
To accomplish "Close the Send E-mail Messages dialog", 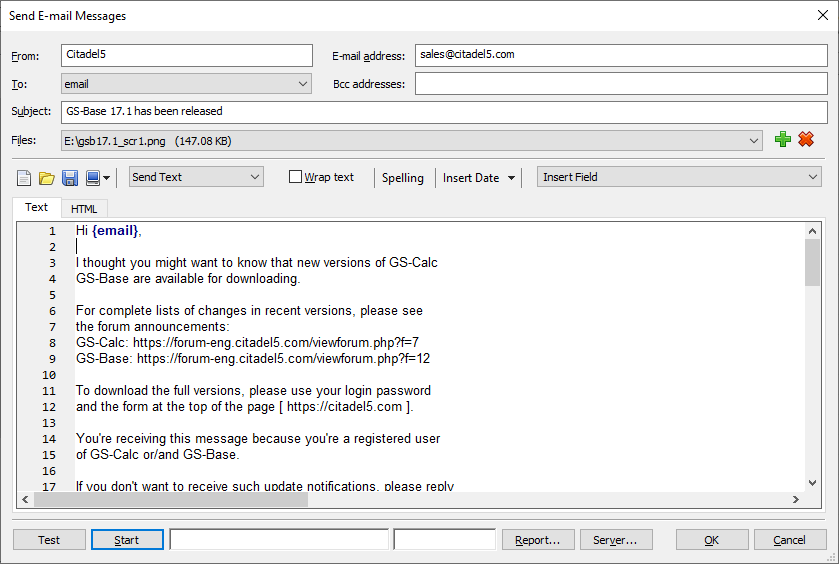I will pos(823,15).
